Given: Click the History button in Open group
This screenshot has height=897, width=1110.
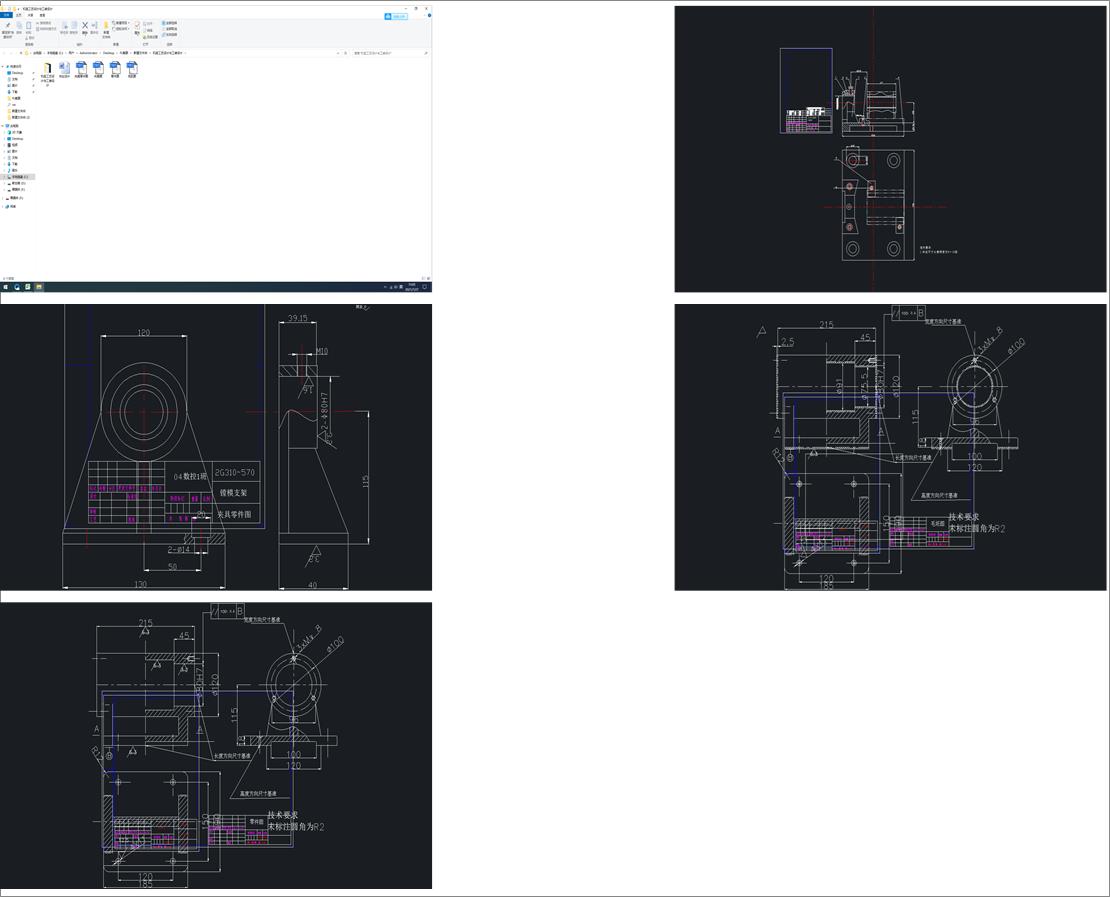Looking at the screenshot, I should tap(149, 36).
